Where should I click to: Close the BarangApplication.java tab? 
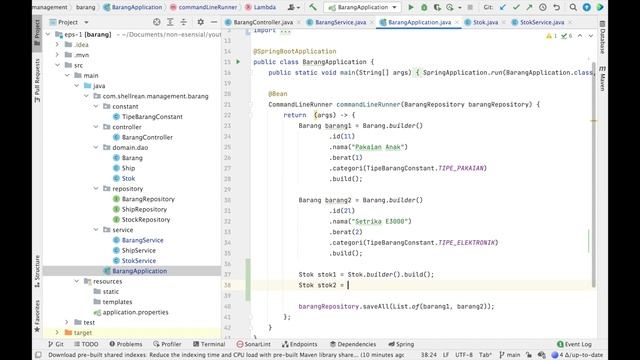(456, 22)
